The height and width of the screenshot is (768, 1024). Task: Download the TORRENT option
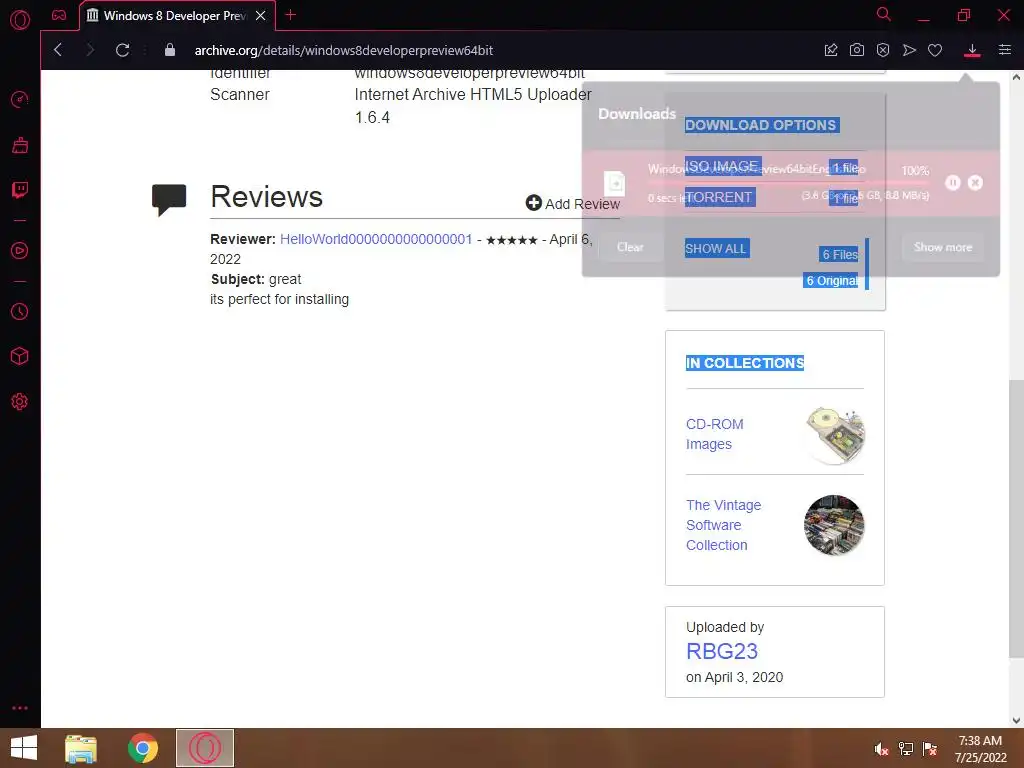720,197
